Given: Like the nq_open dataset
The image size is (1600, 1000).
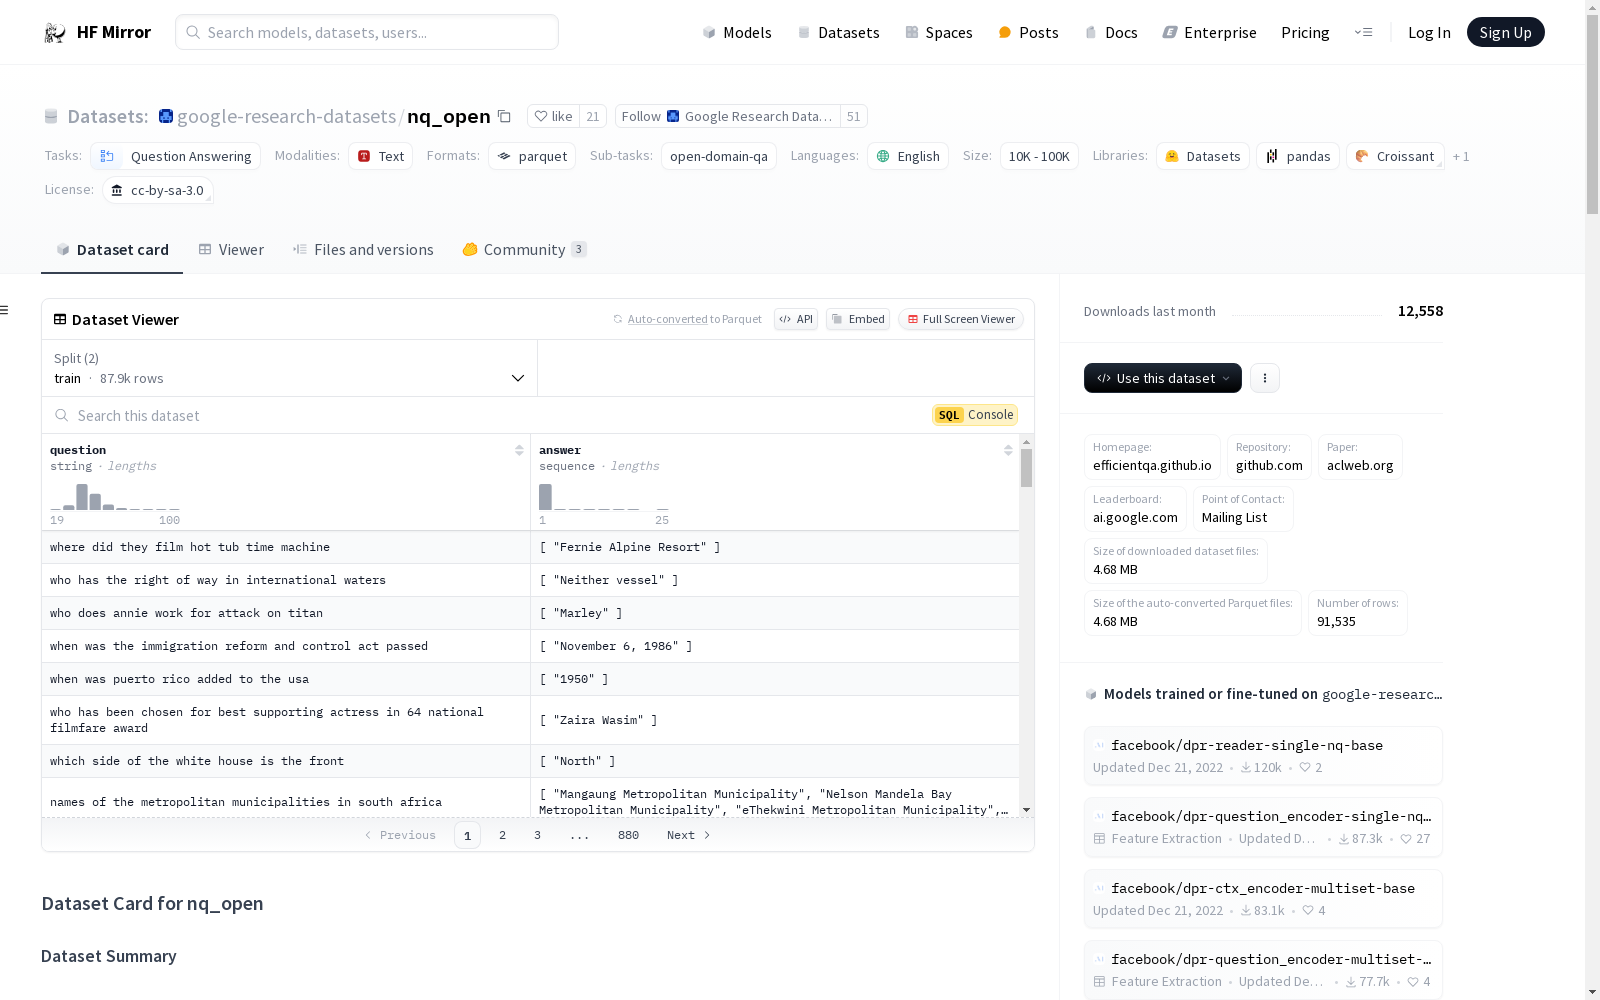Looking at the screenshot, I should click(x=553, y=116).
